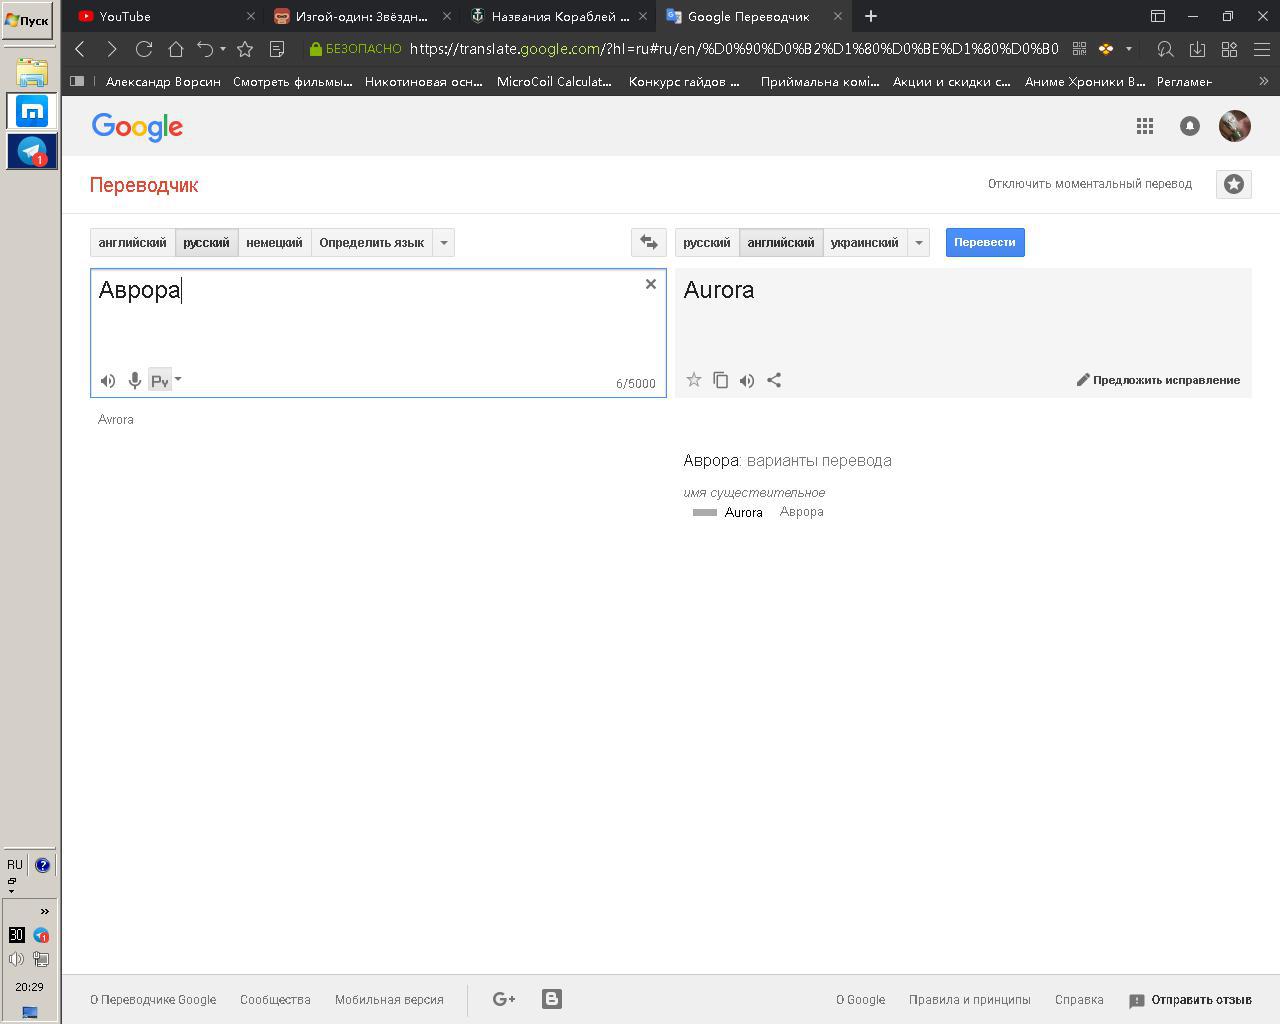
Task: Swap source and target languages
Action: click(x=648, y=242)
